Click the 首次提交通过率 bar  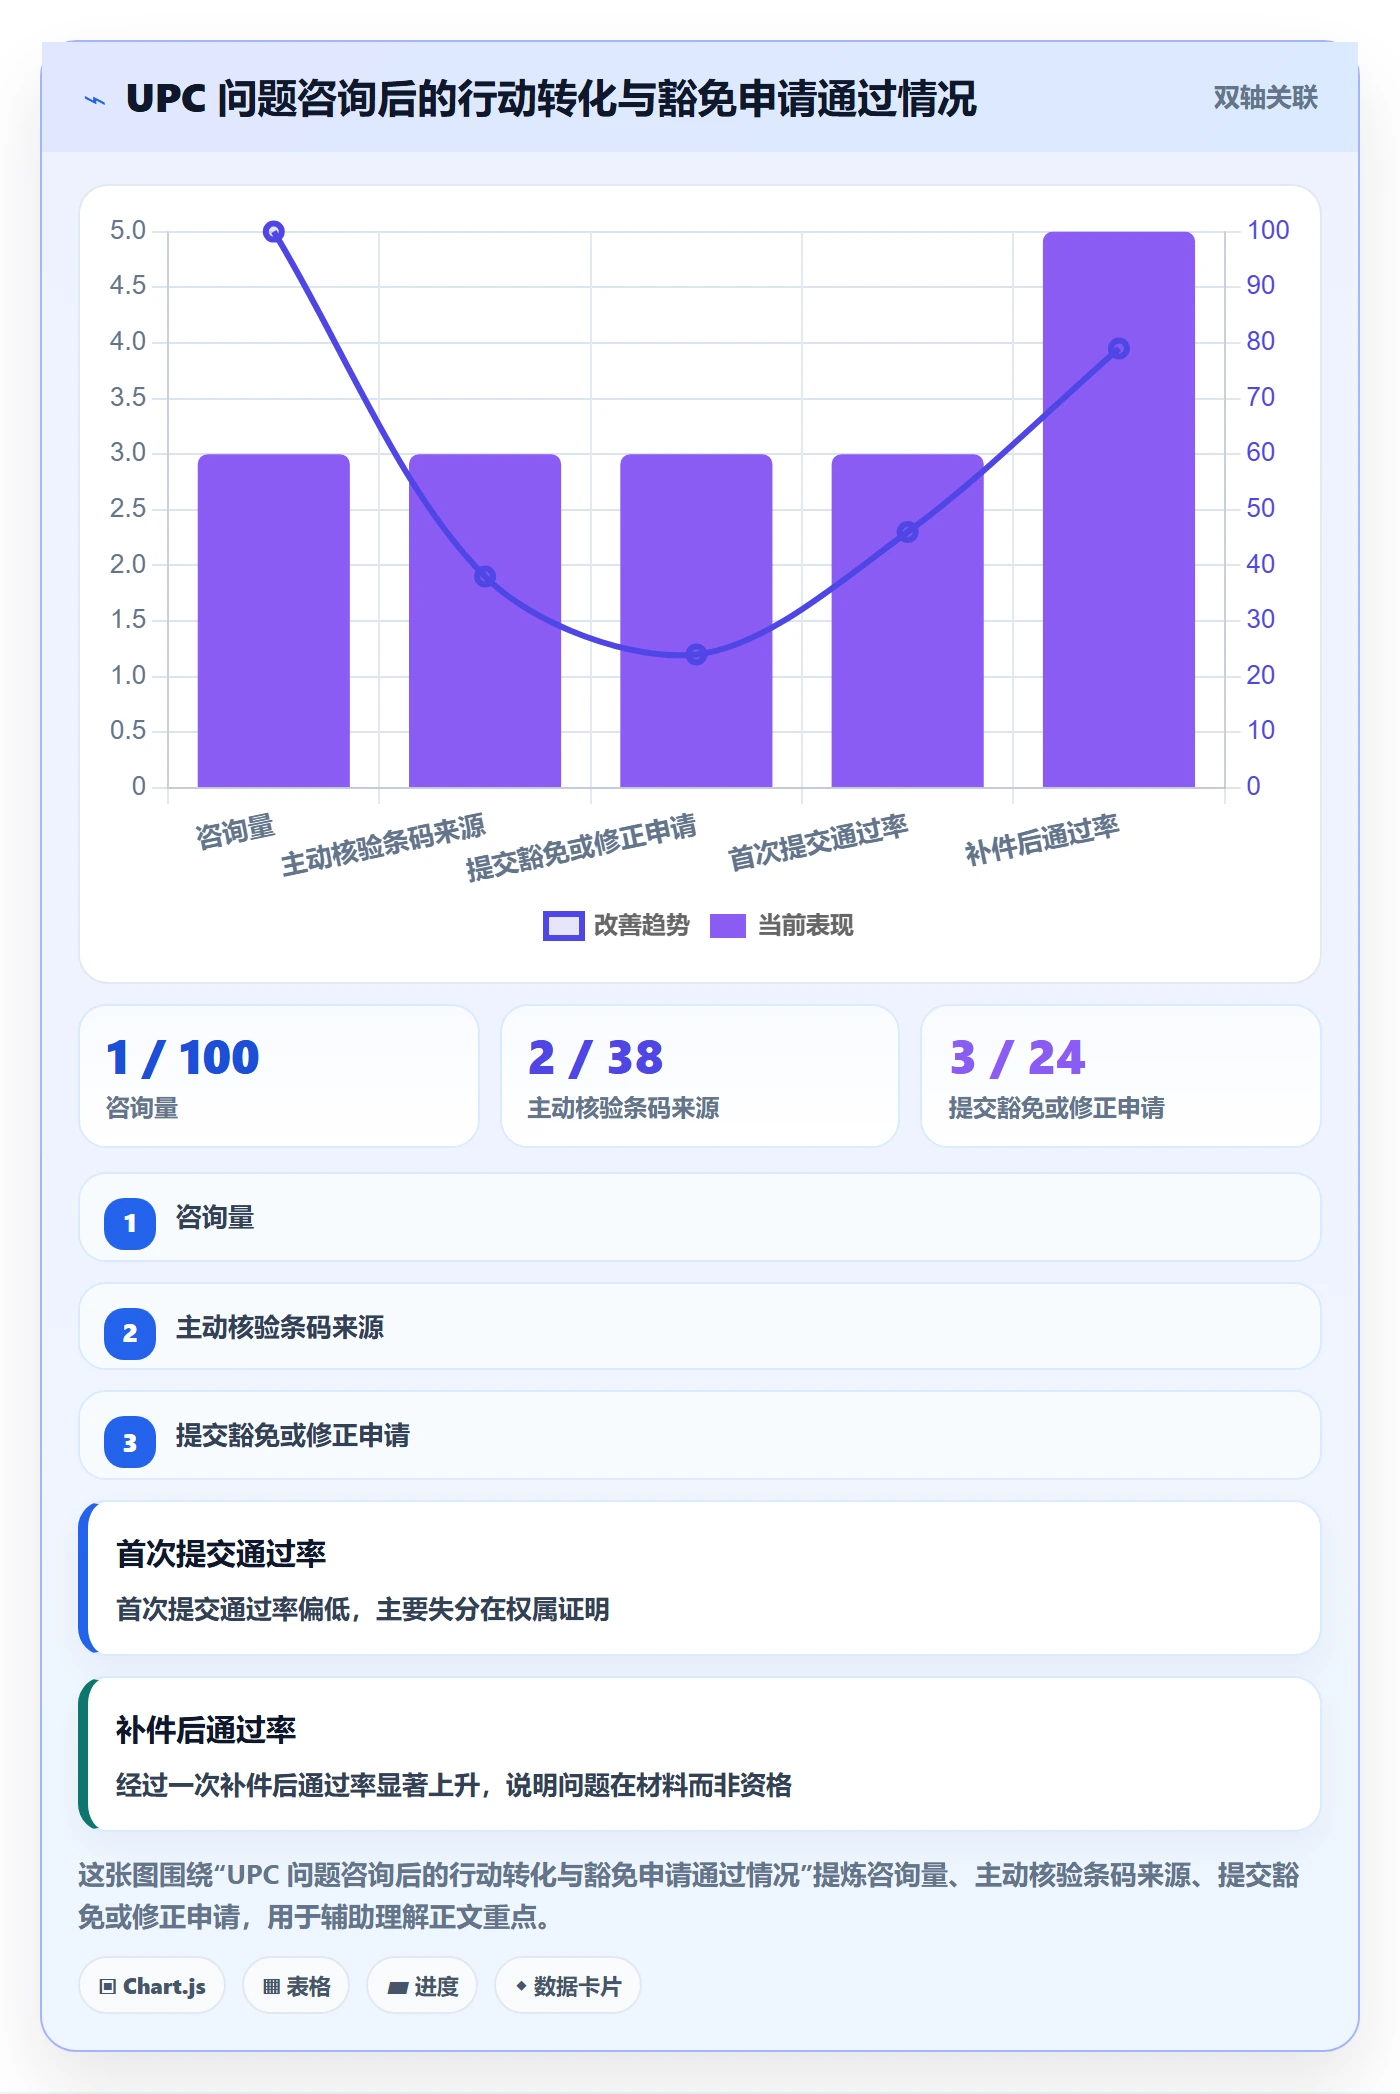pos(907,620)
